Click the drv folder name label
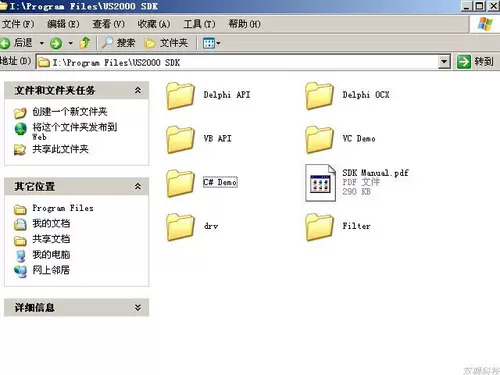 click(x=211, y=226)
